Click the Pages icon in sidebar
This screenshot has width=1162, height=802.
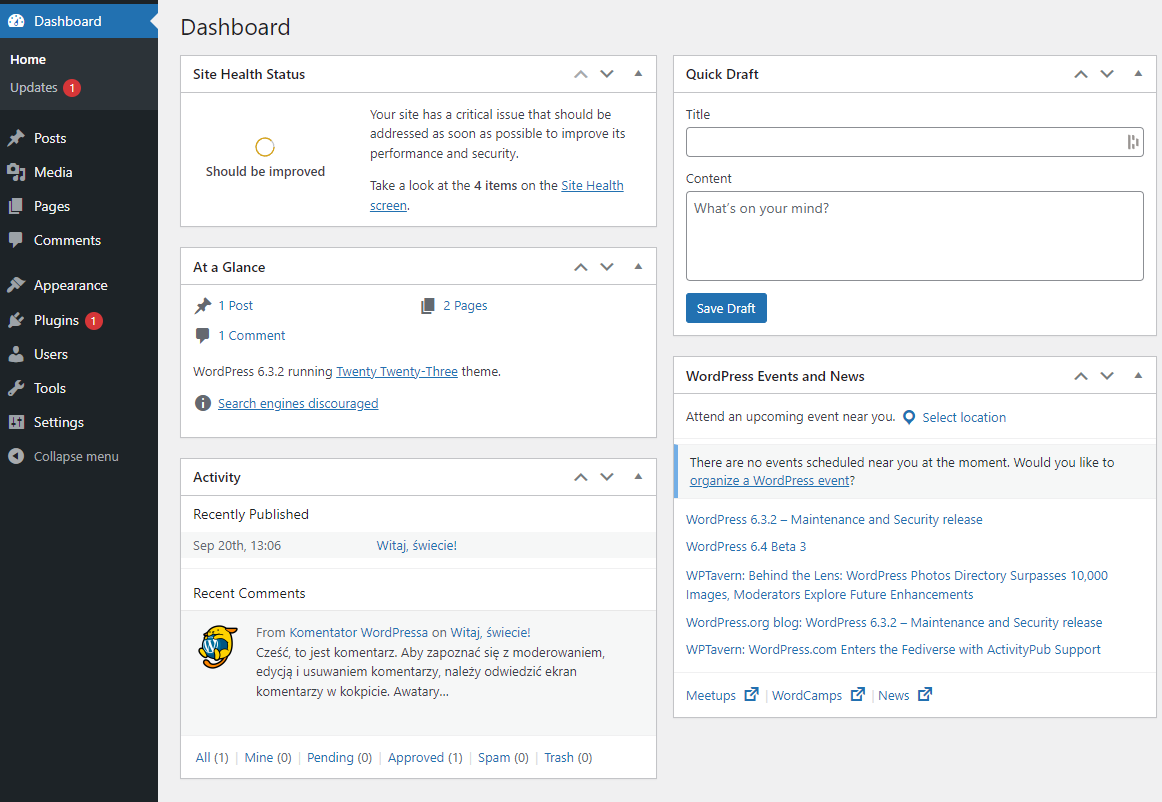tap(16, 206)
